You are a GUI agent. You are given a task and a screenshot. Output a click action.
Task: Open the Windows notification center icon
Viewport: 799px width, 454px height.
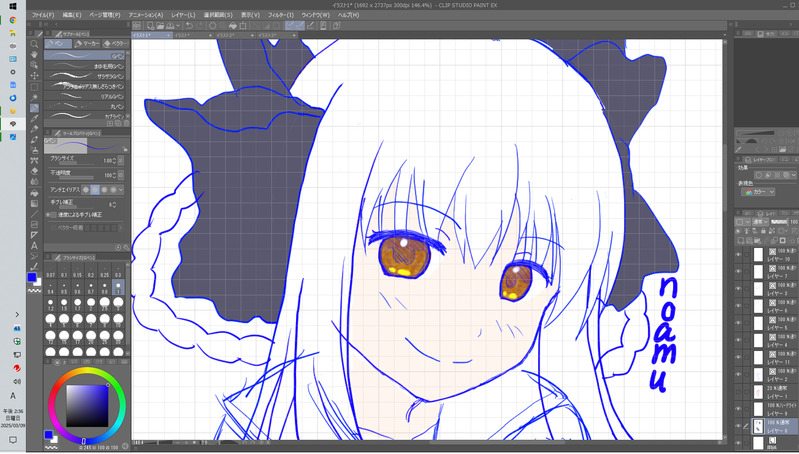coord(13,440)
